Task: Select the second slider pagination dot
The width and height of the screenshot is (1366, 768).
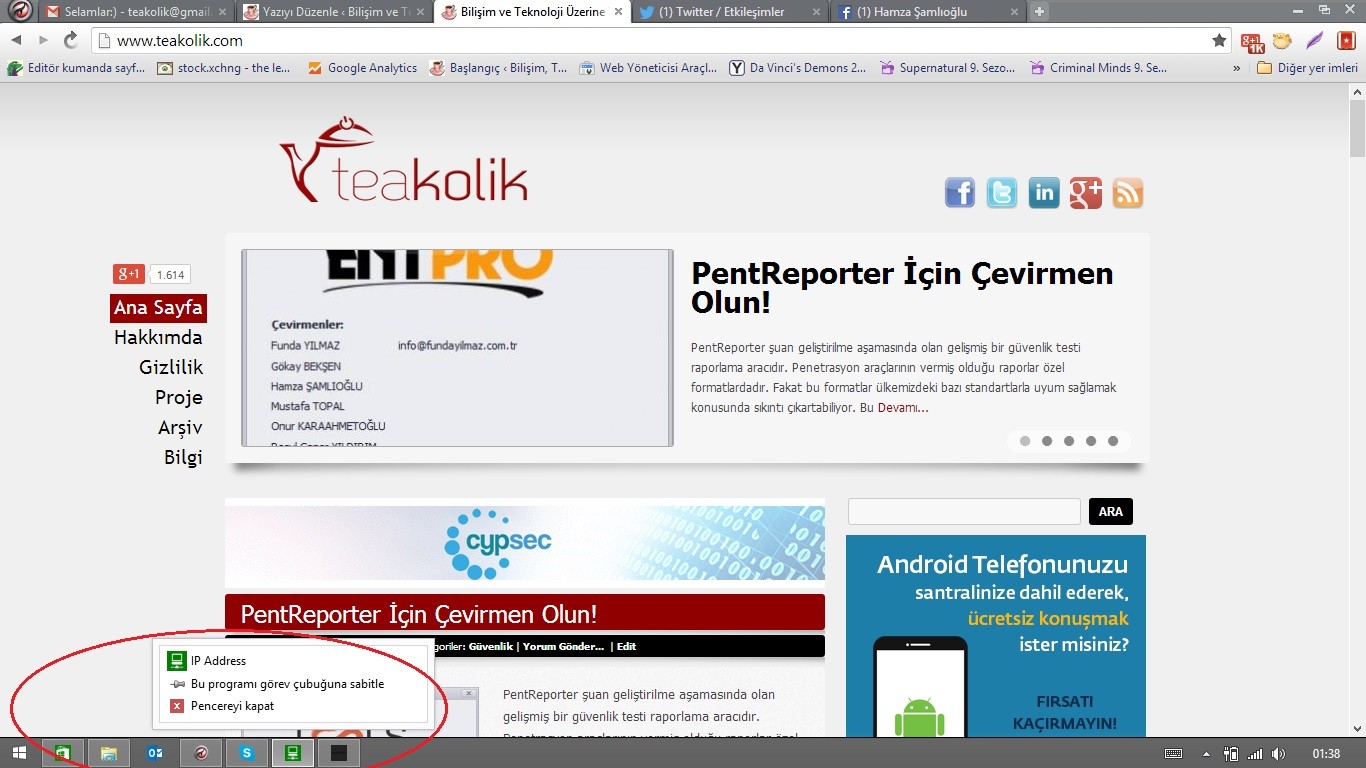Action: click(1047, 441)
